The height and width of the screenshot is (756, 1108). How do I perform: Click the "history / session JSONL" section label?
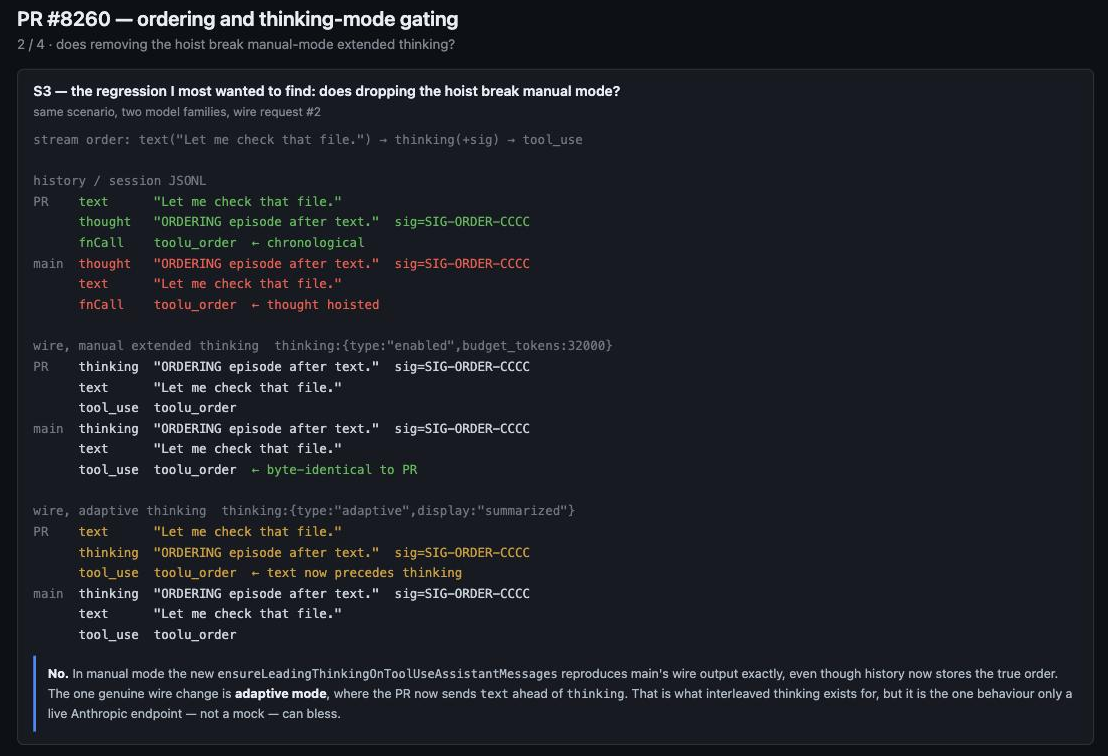119,181
